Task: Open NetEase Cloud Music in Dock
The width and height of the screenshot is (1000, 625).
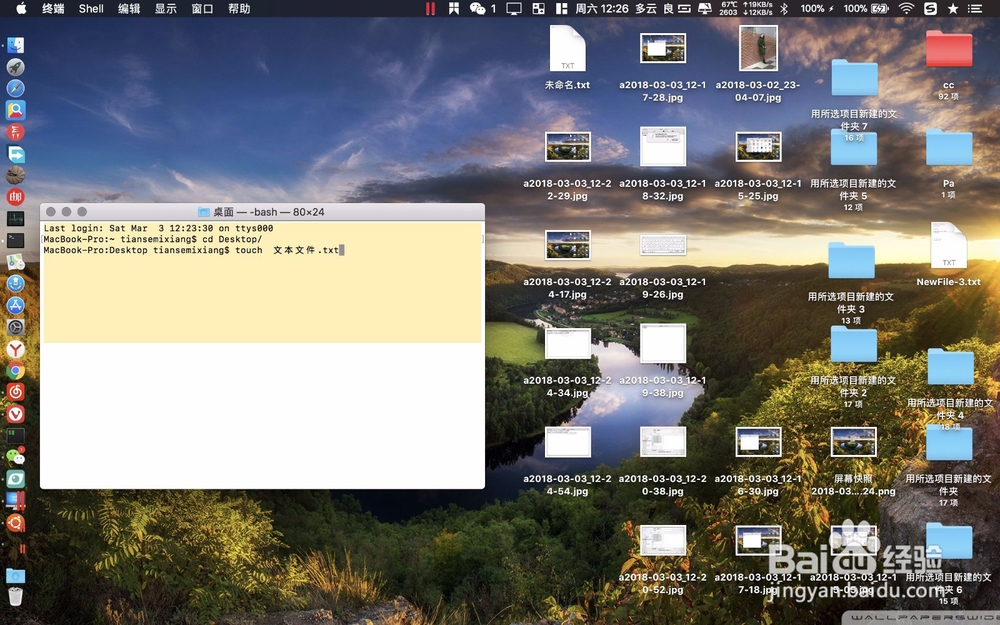Action: [x=15, y=392]
